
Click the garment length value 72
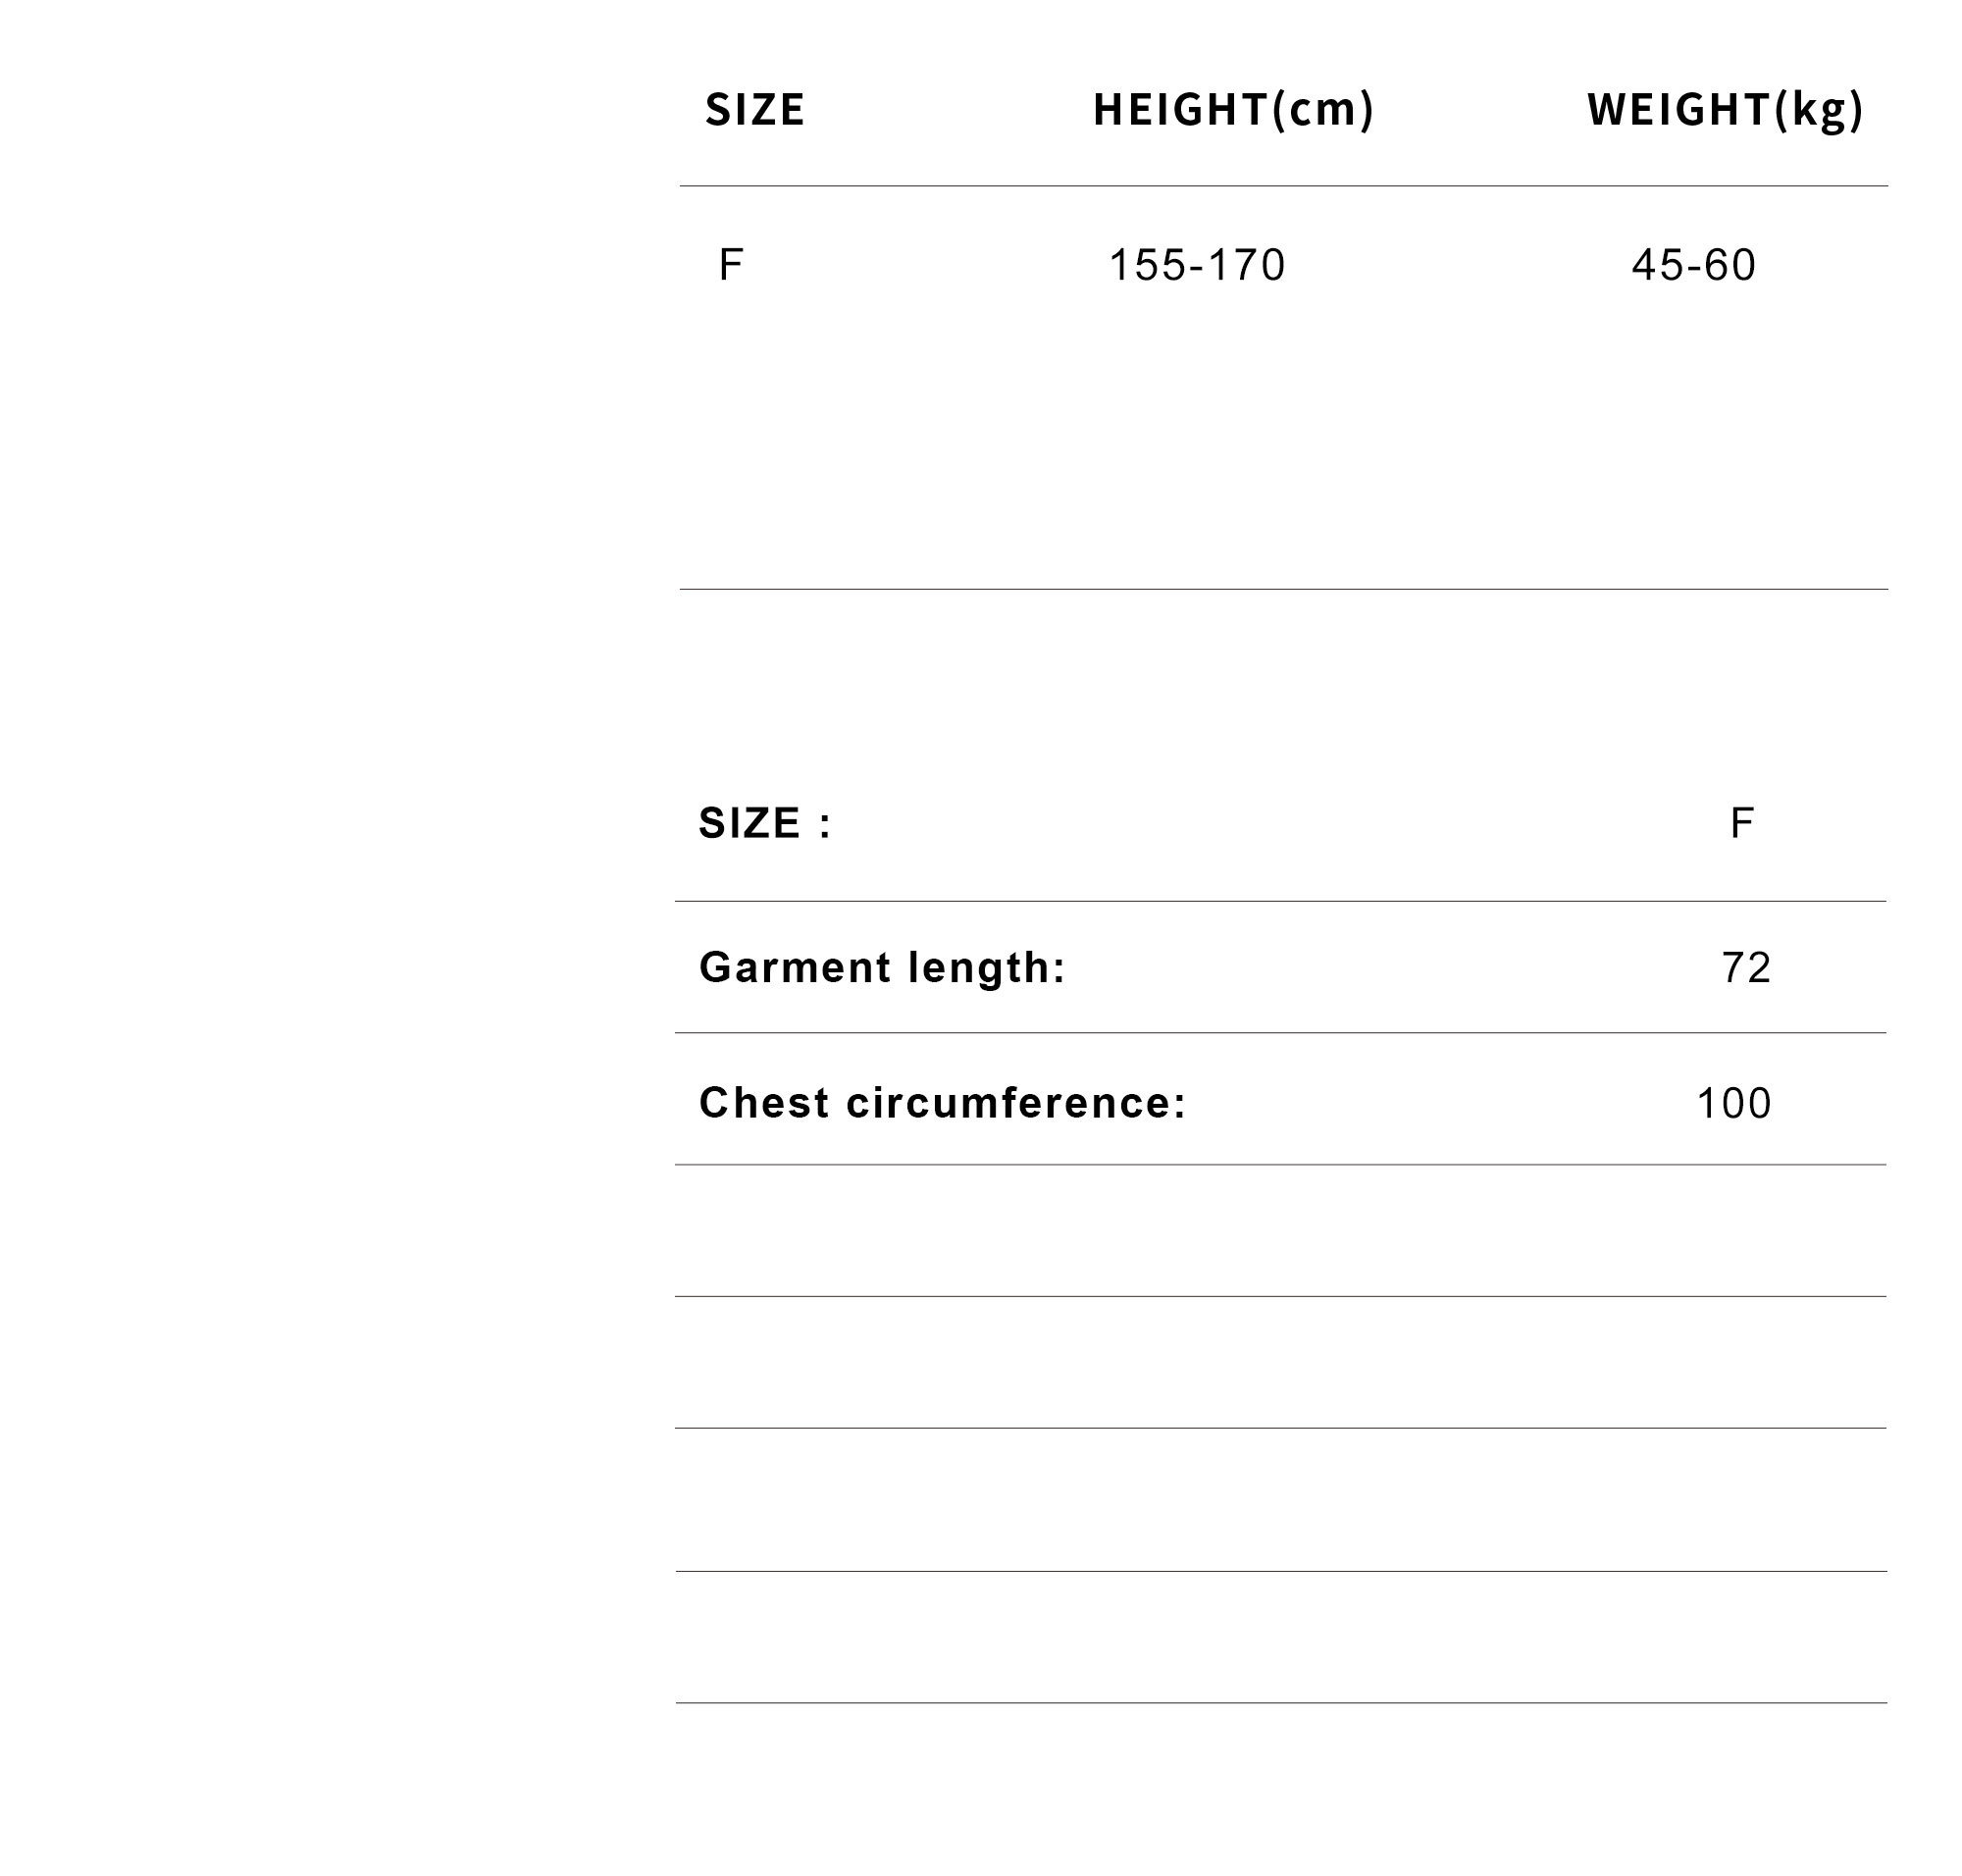click(x=1746, y=967)
